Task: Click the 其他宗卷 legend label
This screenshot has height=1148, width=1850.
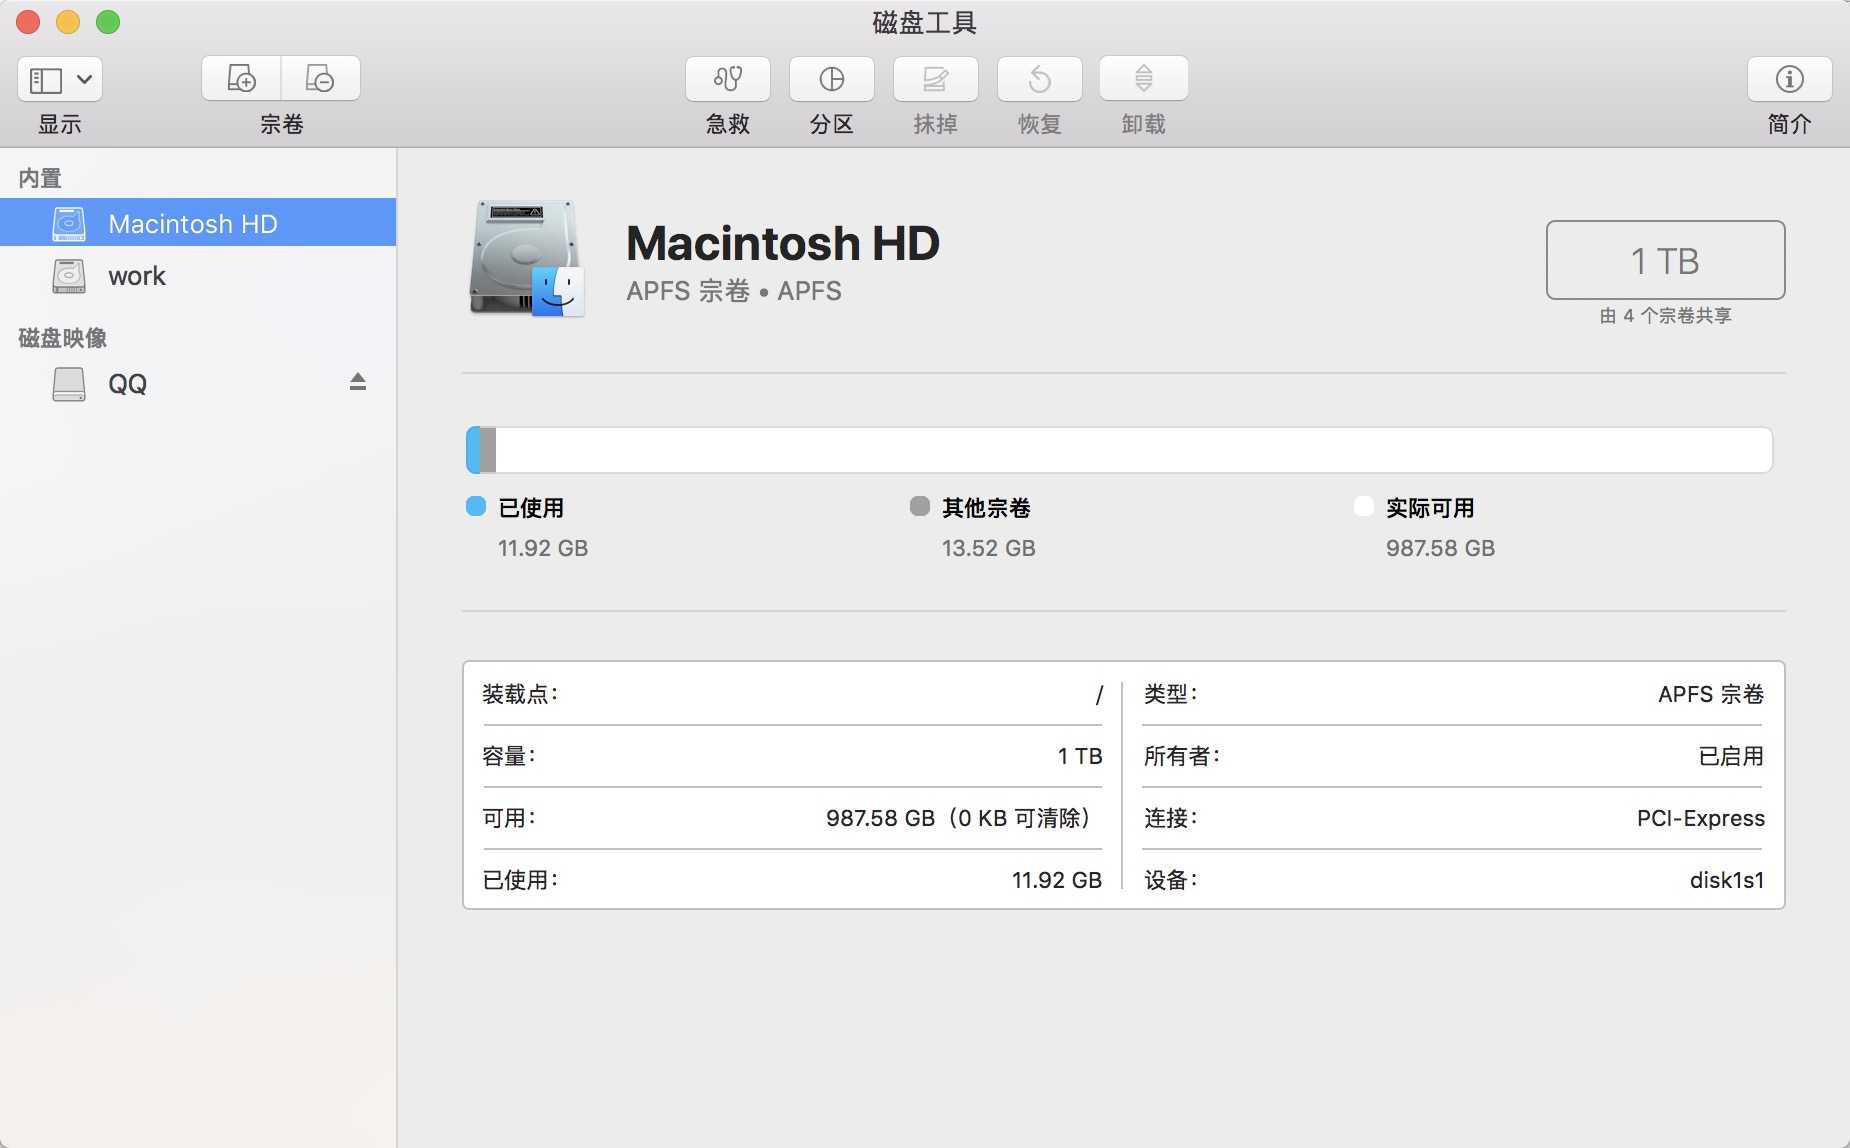Action: [986, 508]
